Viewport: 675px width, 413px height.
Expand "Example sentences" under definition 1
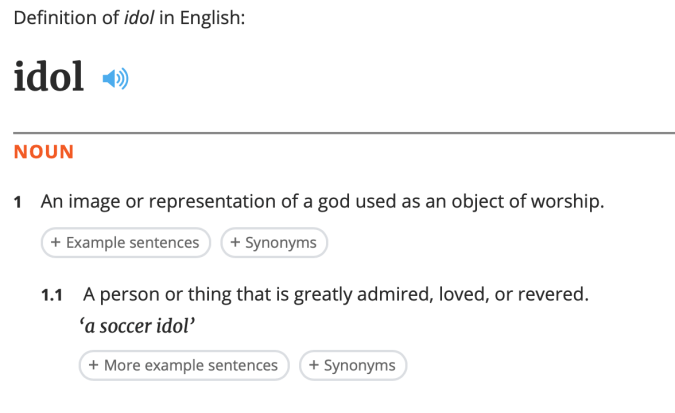(126, 242)
